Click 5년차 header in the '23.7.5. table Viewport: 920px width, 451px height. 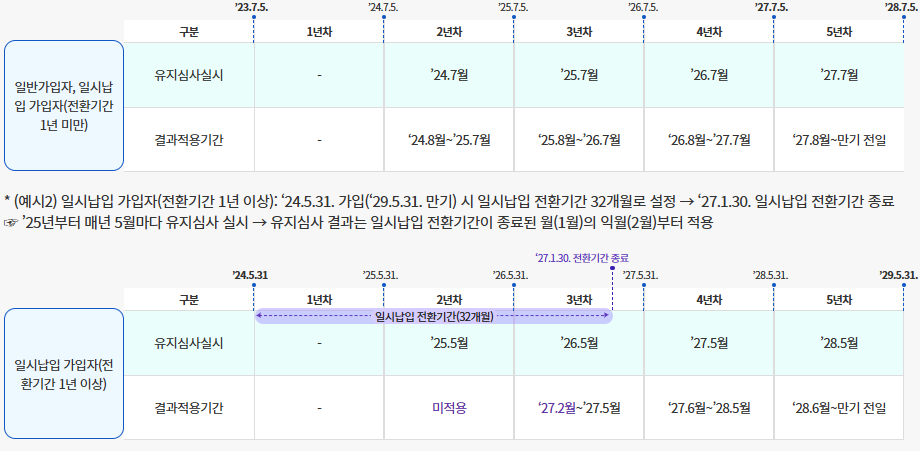click(839, 32)
